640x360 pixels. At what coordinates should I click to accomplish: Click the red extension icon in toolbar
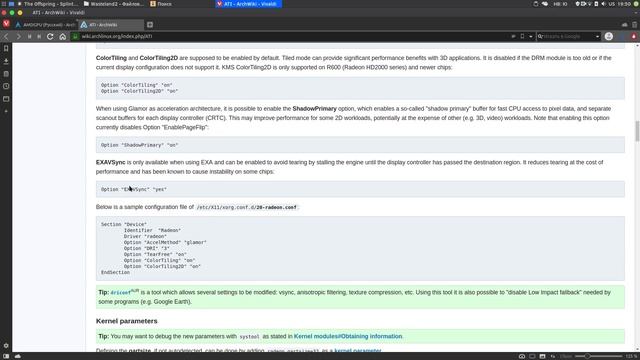[x=634, y=36]
